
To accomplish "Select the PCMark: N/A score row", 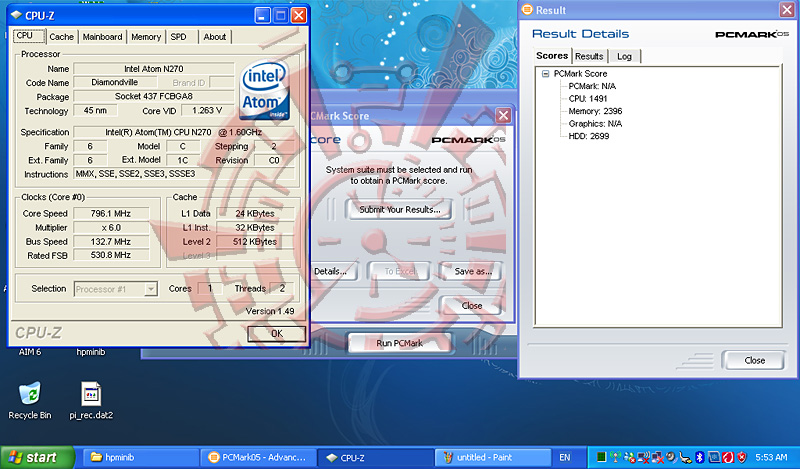I will click(x=592, y=86).
